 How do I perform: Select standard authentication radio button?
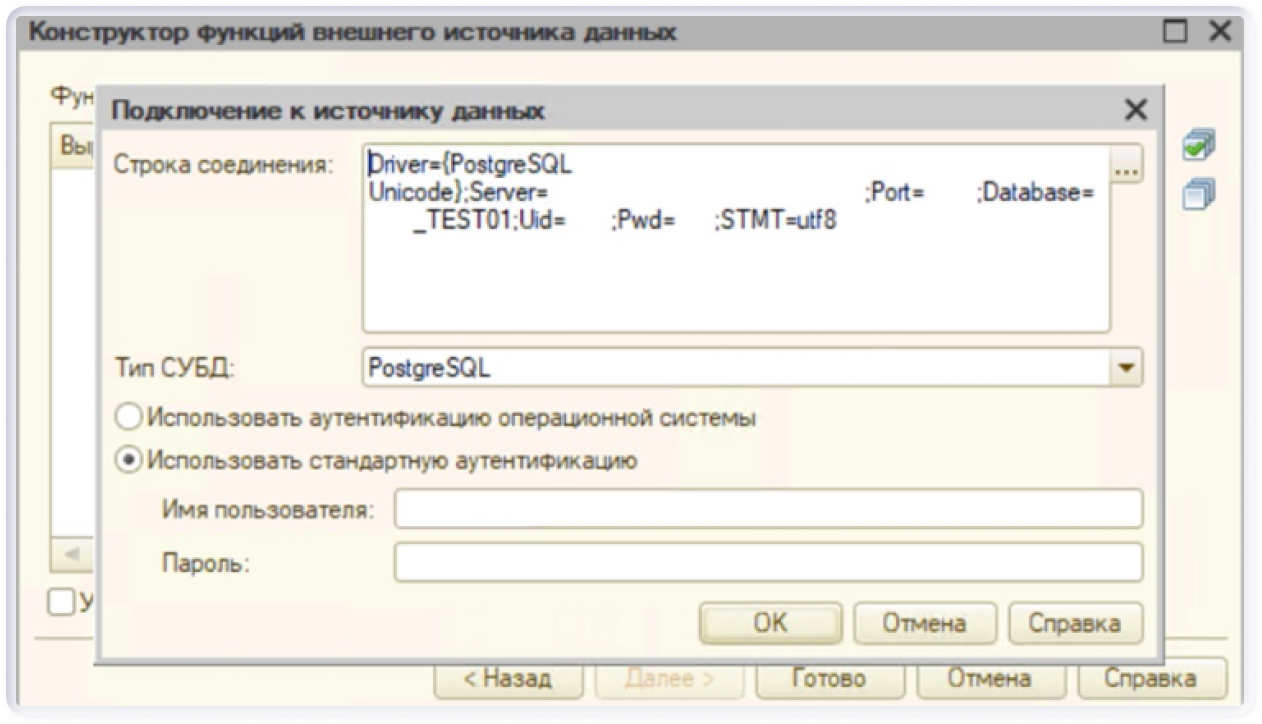point(129,460)
